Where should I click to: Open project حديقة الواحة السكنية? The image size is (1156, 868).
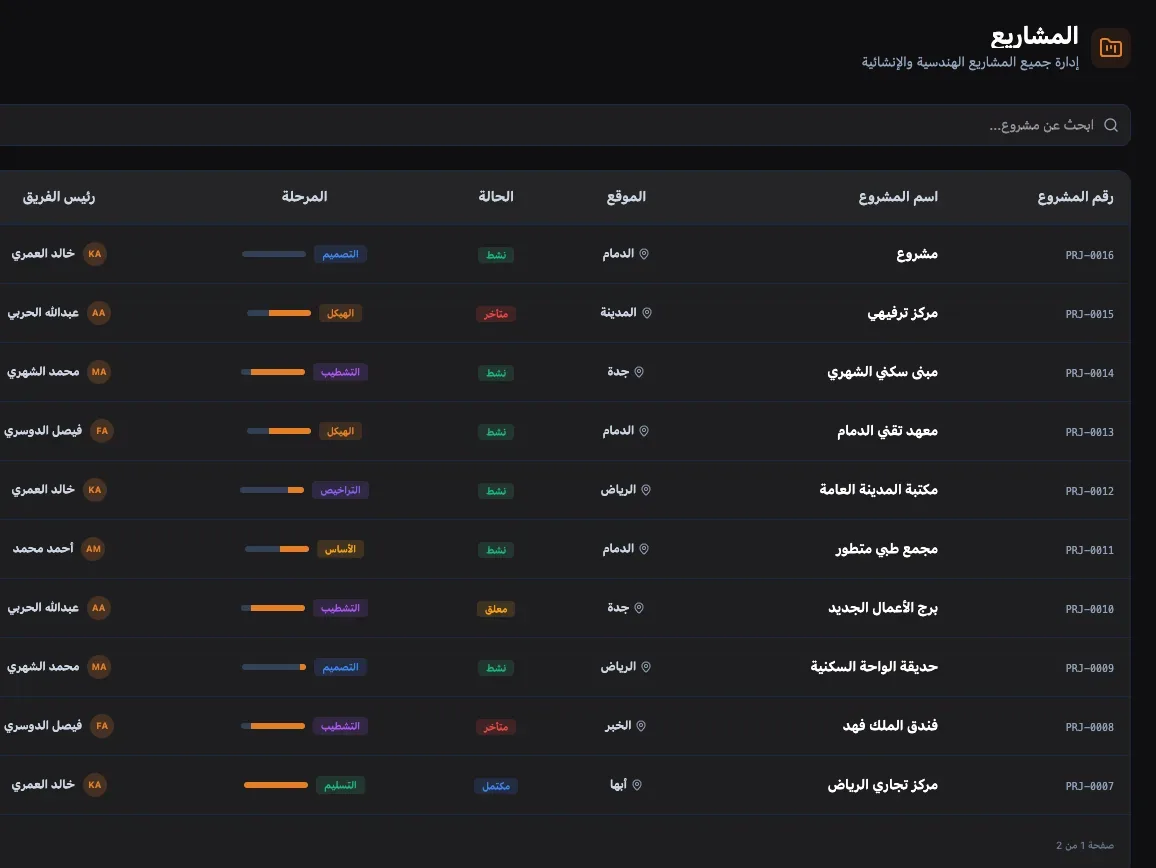point(874,667)
